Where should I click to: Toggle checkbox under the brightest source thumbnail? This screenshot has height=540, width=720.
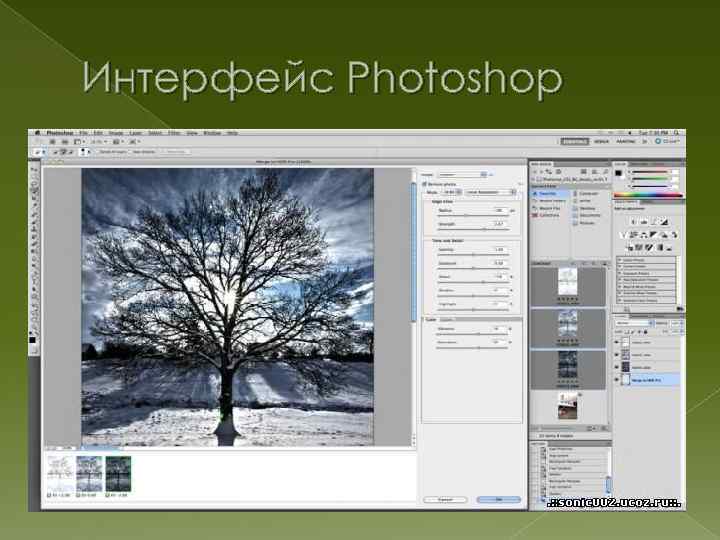(50, 495)
